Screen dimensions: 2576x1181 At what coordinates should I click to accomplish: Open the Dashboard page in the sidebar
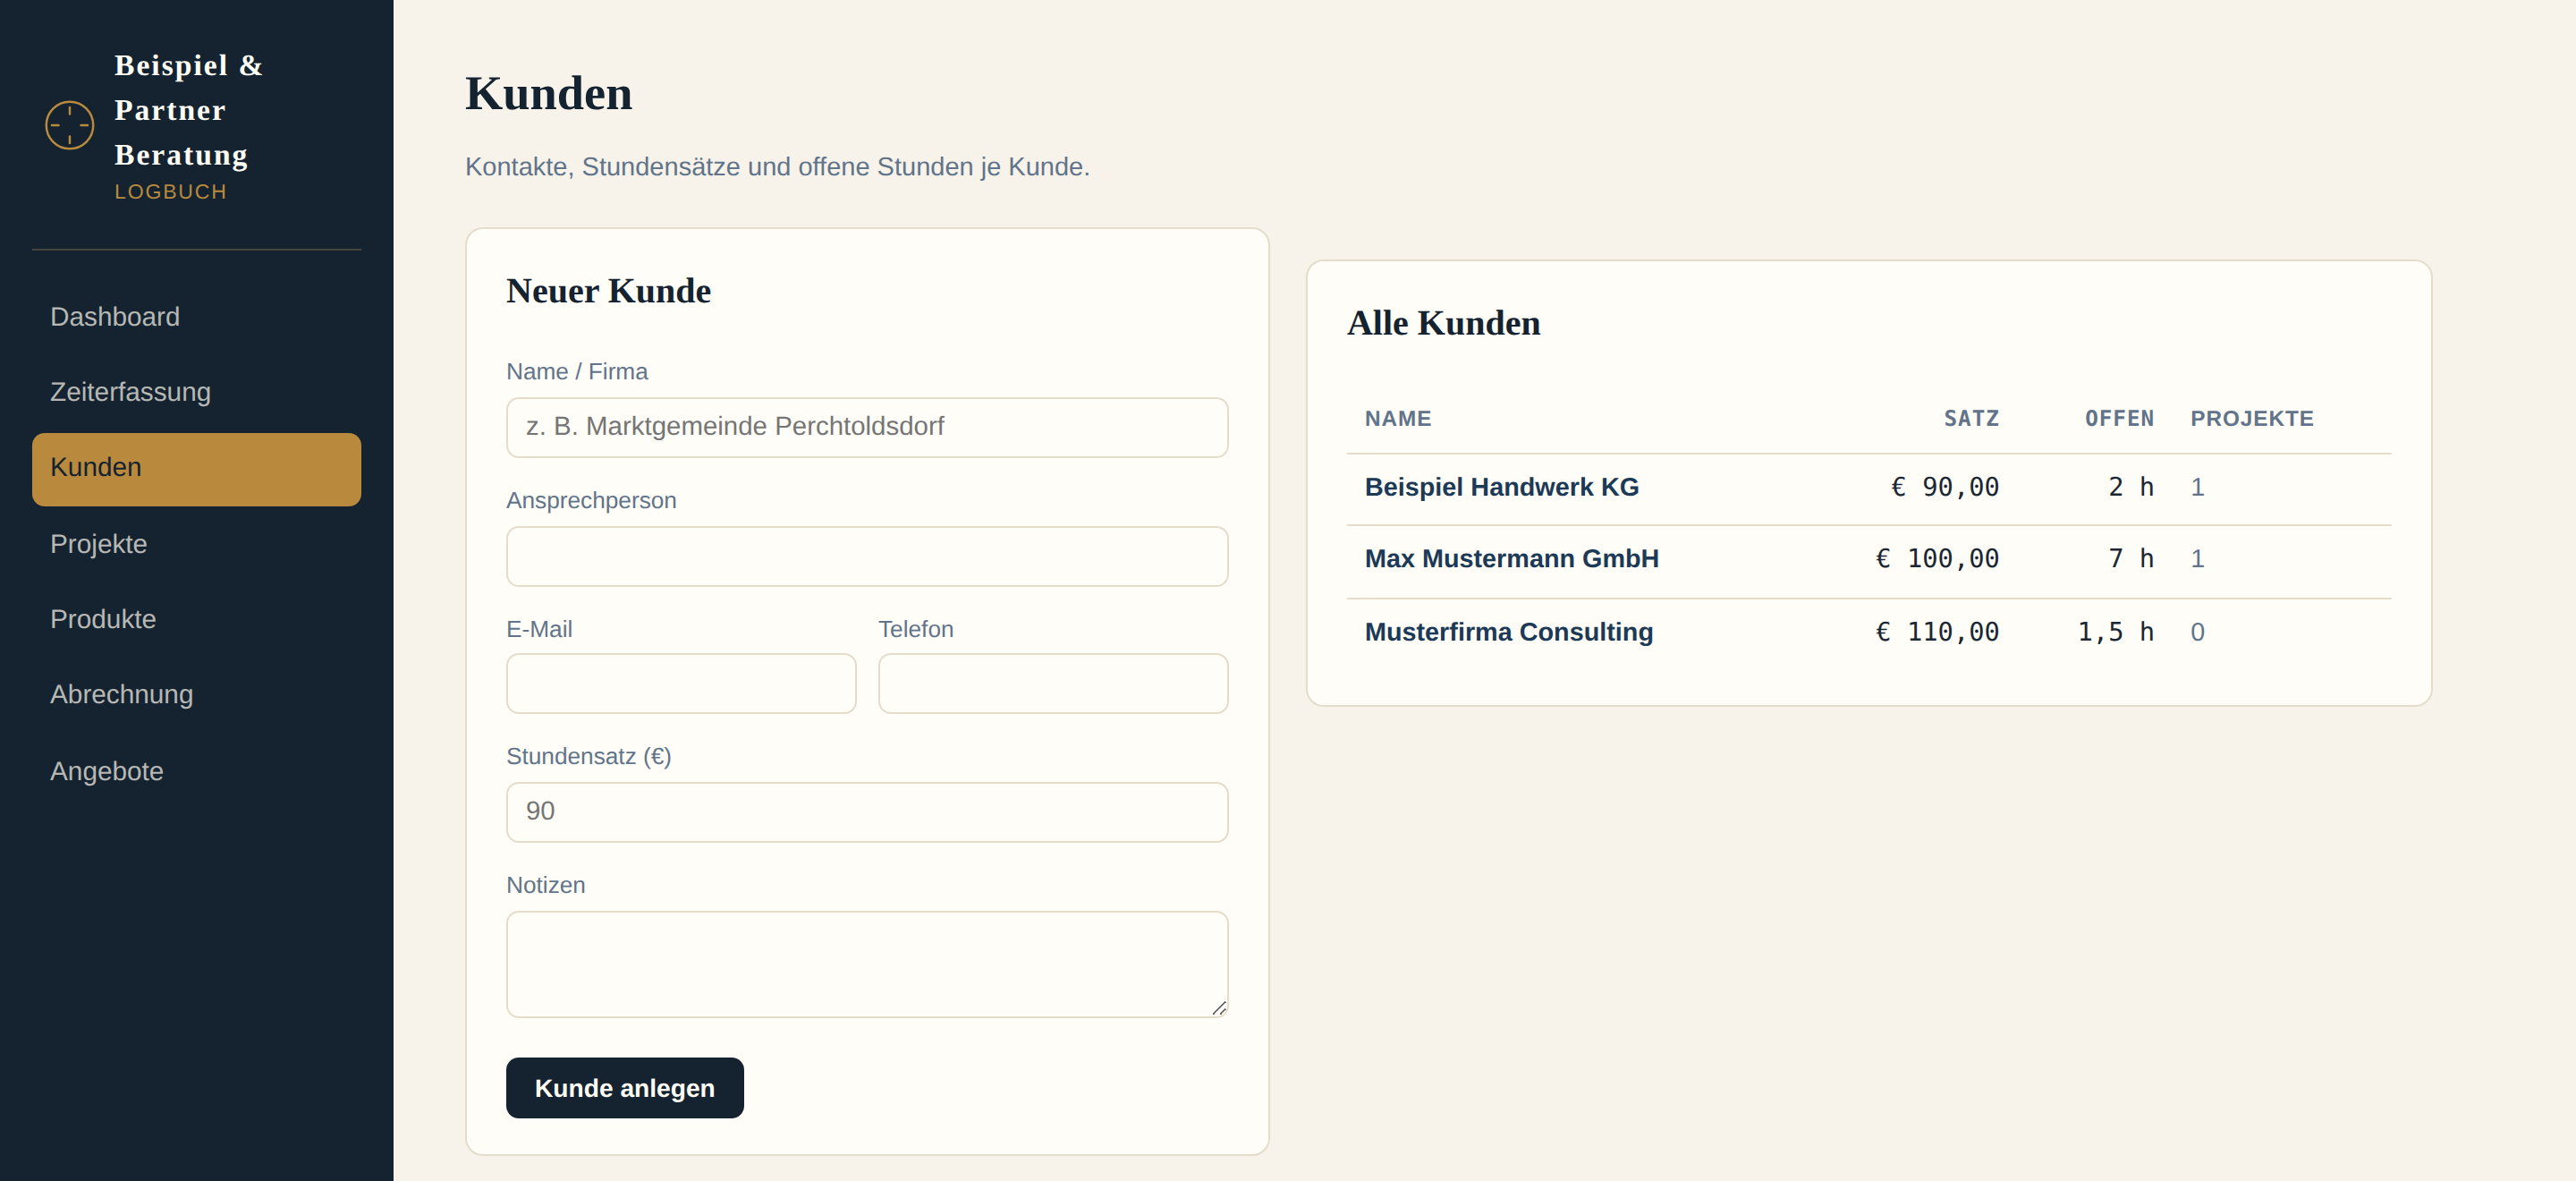[x=196, y=317]
